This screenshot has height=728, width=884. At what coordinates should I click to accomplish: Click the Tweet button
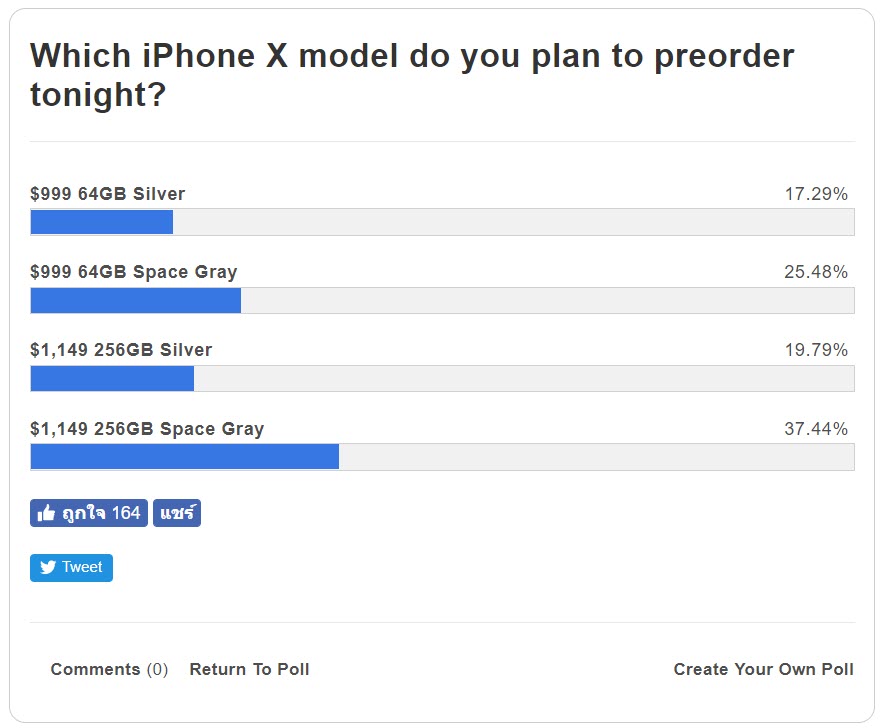point(71,567)
